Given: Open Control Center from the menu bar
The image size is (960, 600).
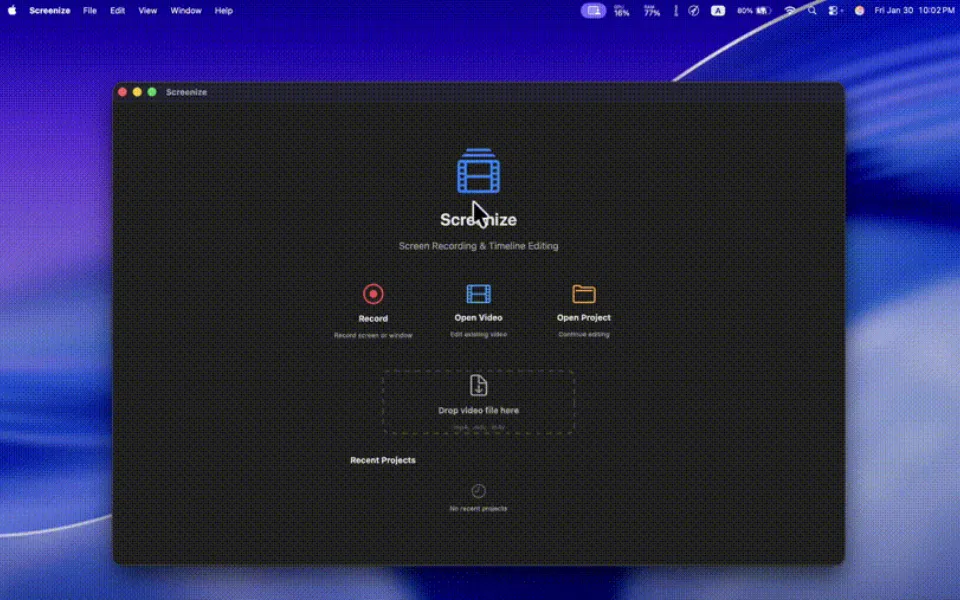Looking at the screenshot, I should pyautogui.click(x=833, y=10).
